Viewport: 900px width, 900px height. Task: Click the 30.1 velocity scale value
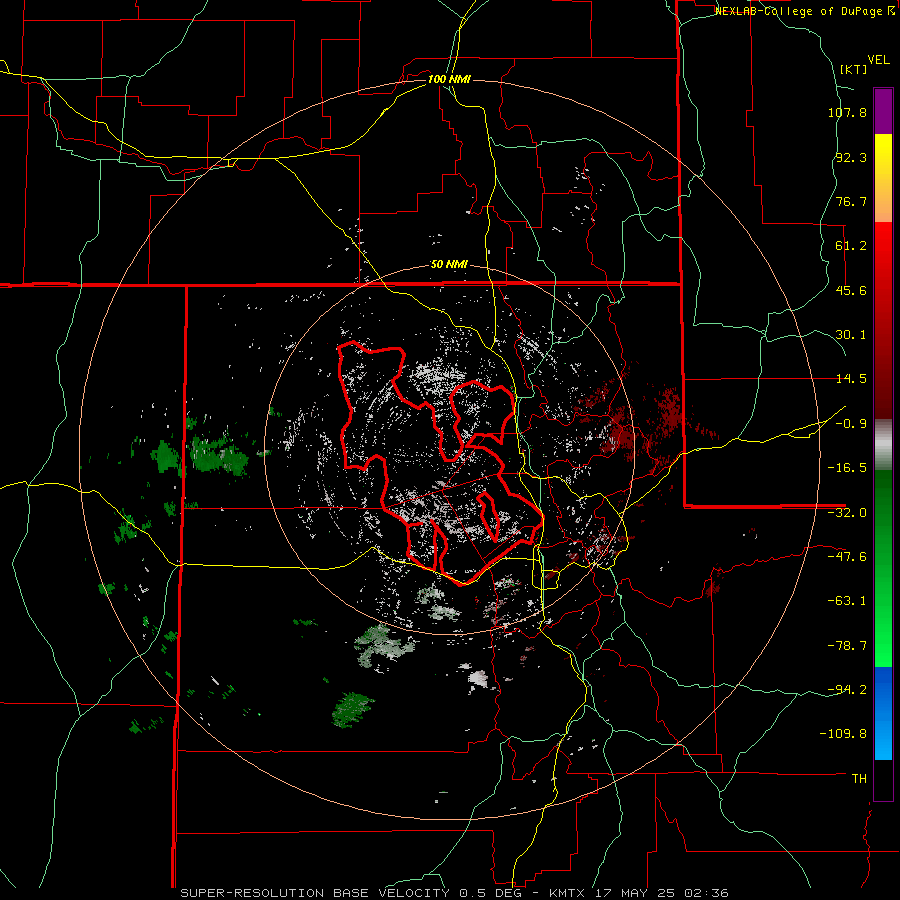click(851, 335)
